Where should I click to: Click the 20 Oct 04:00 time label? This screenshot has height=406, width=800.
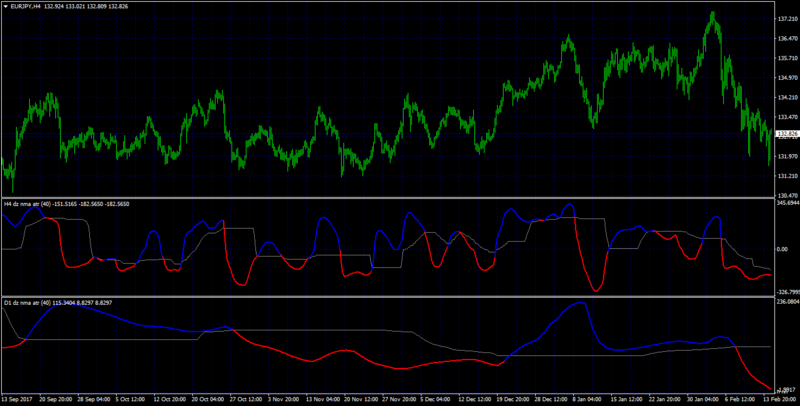[x=208, y=399]
